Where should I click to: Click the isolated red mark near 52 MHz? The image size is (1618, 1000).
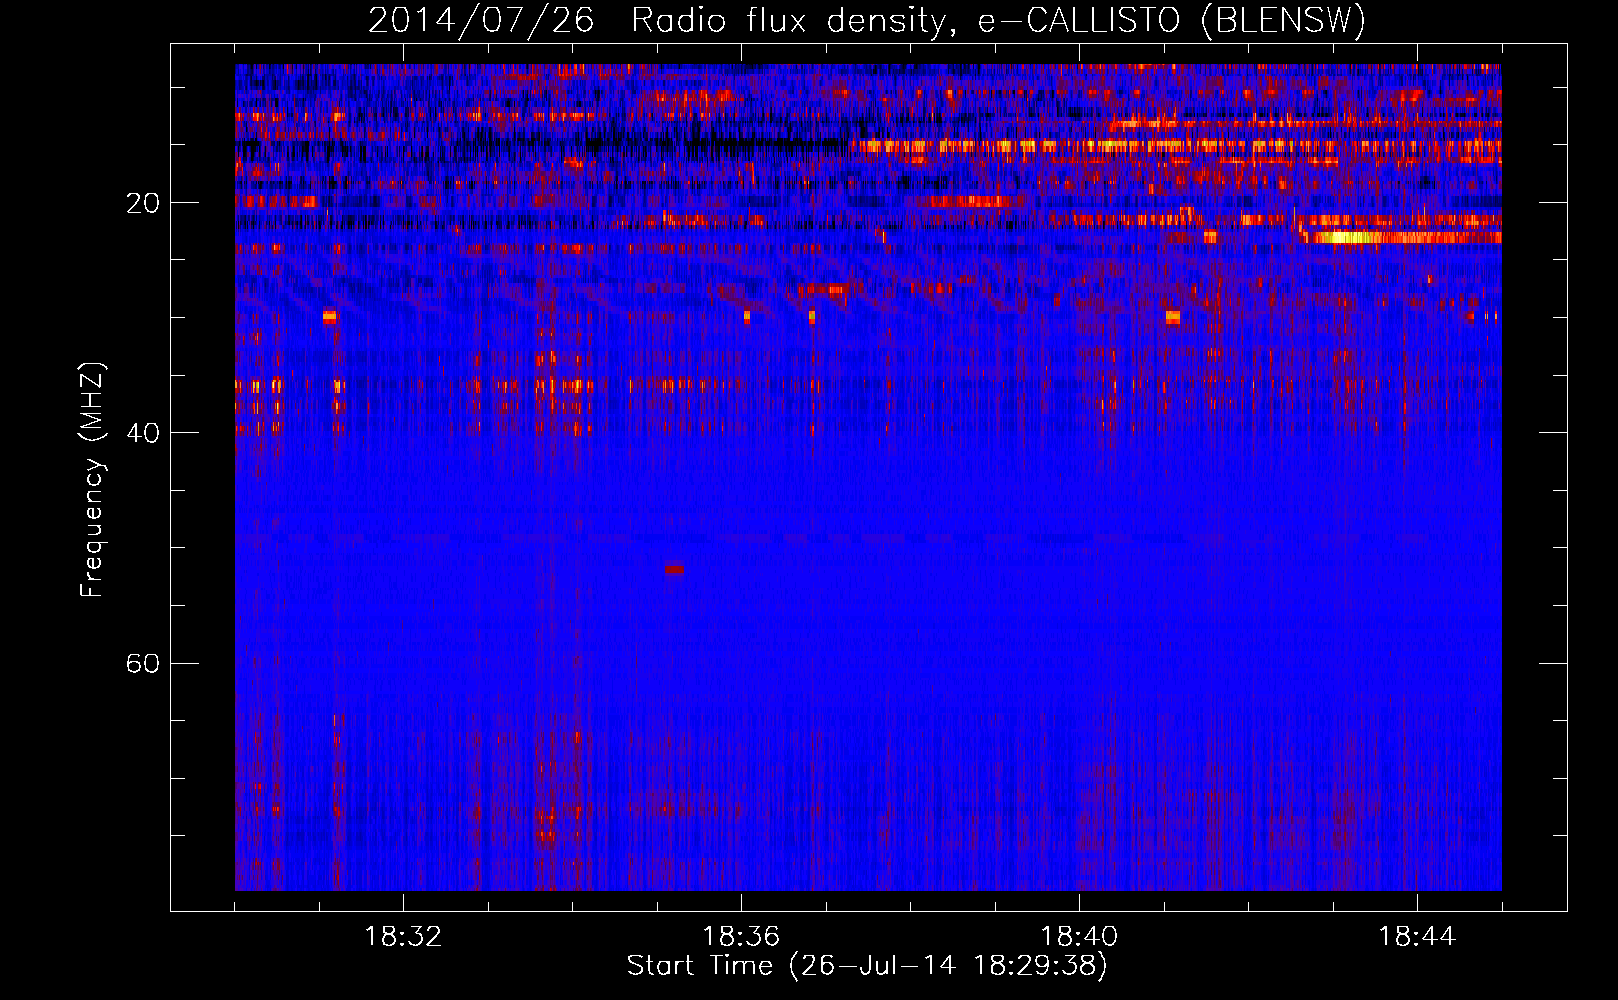click(674, 569)
